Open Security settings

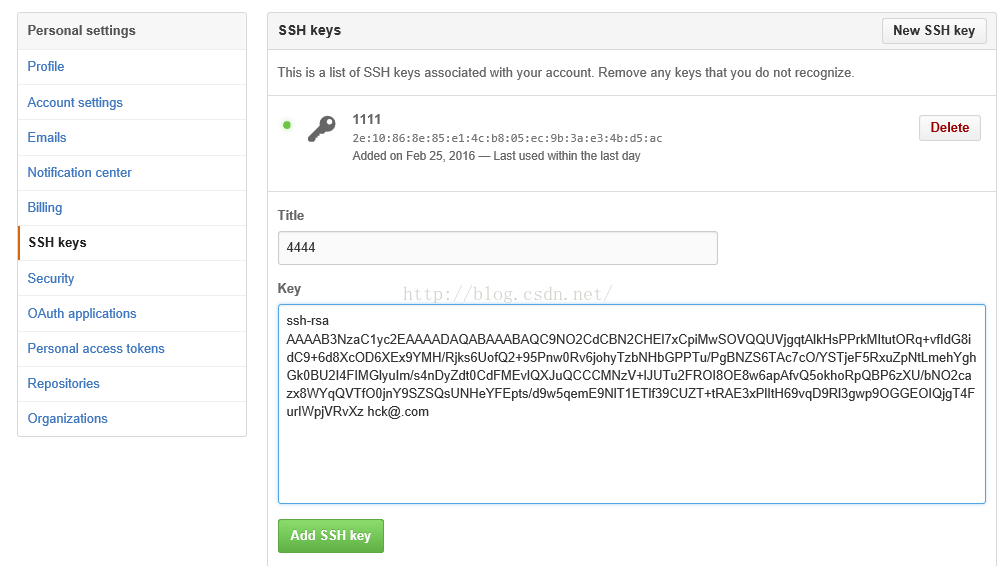coord(51,278)
